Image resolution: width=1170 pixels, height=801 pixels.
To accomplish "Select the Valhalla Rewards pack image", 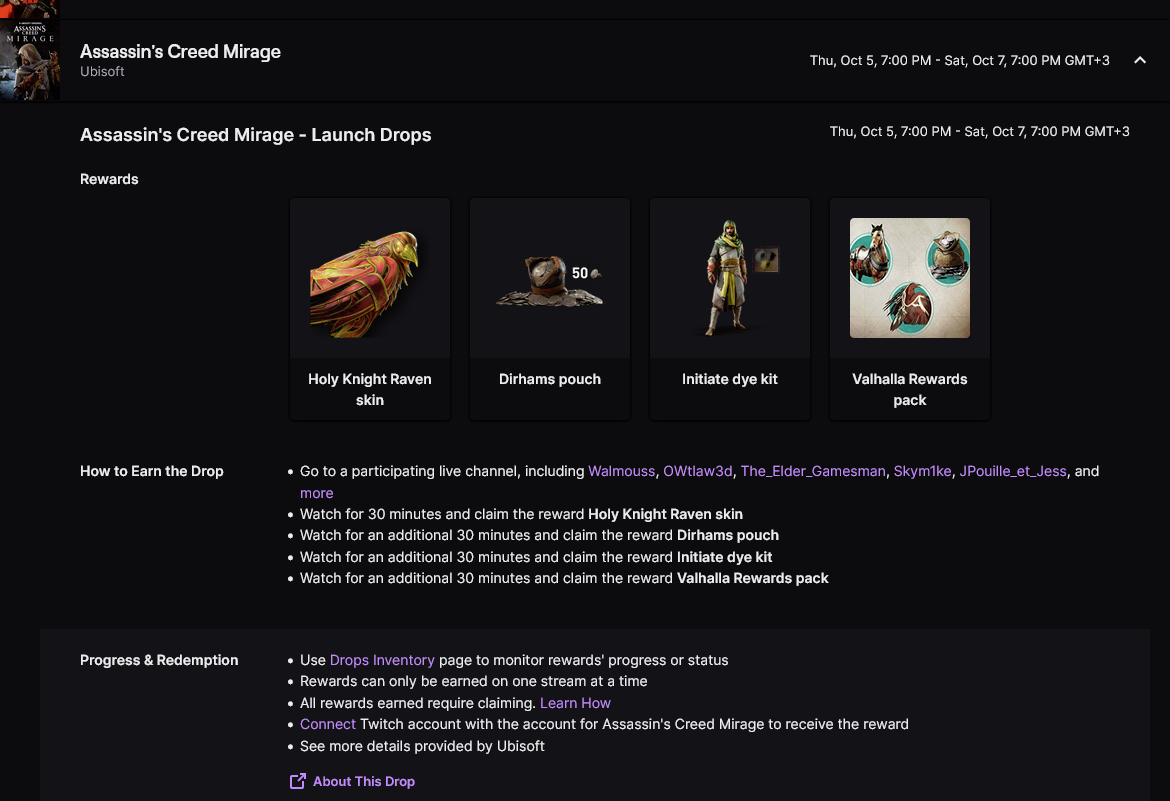I will coord(910,278).
